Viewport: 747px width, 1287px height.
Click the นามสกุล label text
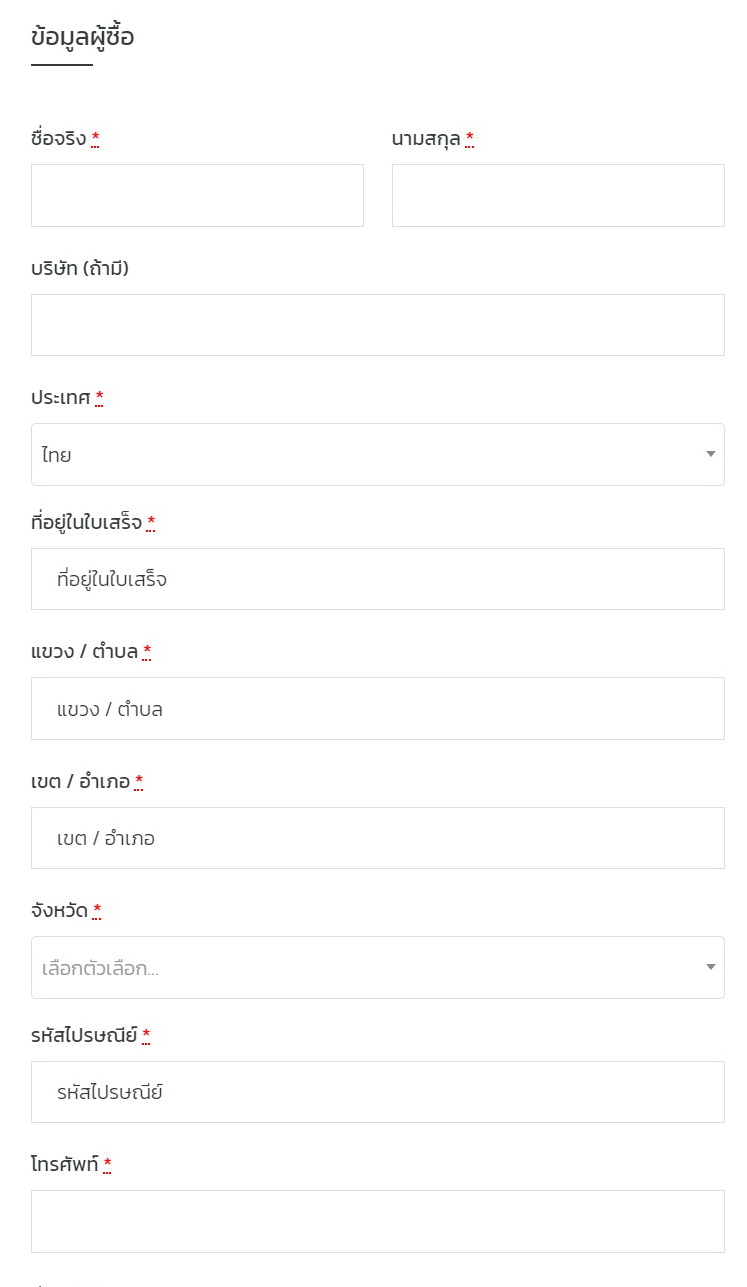tap(426, 139)
